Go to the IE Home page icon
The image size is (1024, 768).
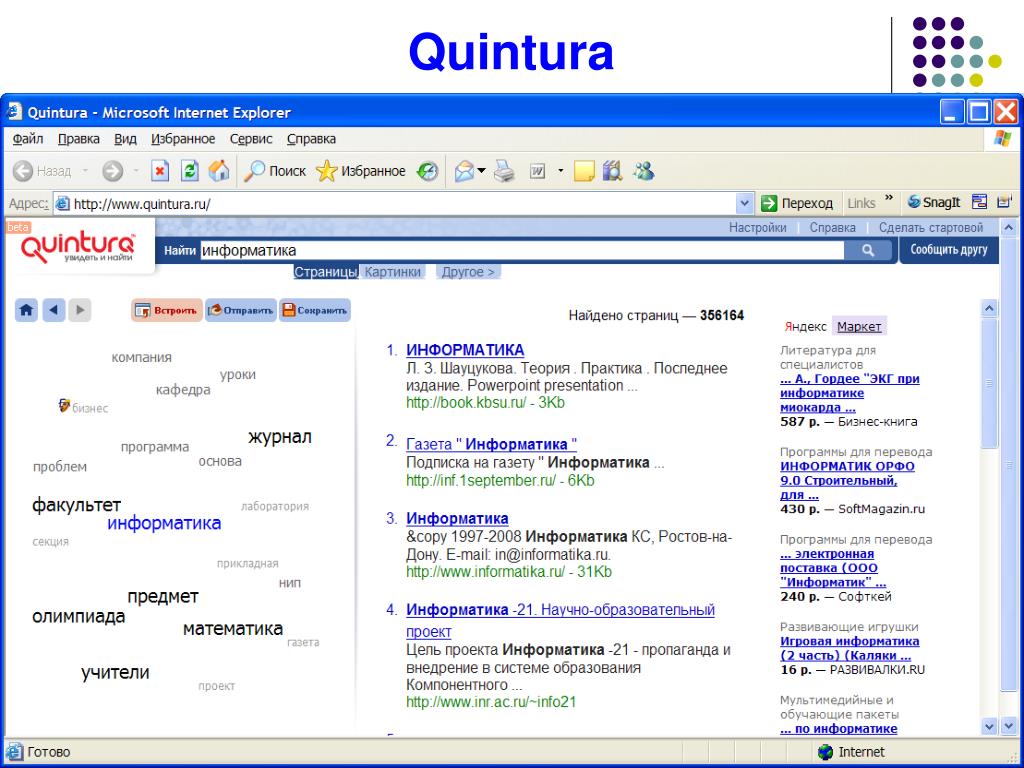coord(219,171)
